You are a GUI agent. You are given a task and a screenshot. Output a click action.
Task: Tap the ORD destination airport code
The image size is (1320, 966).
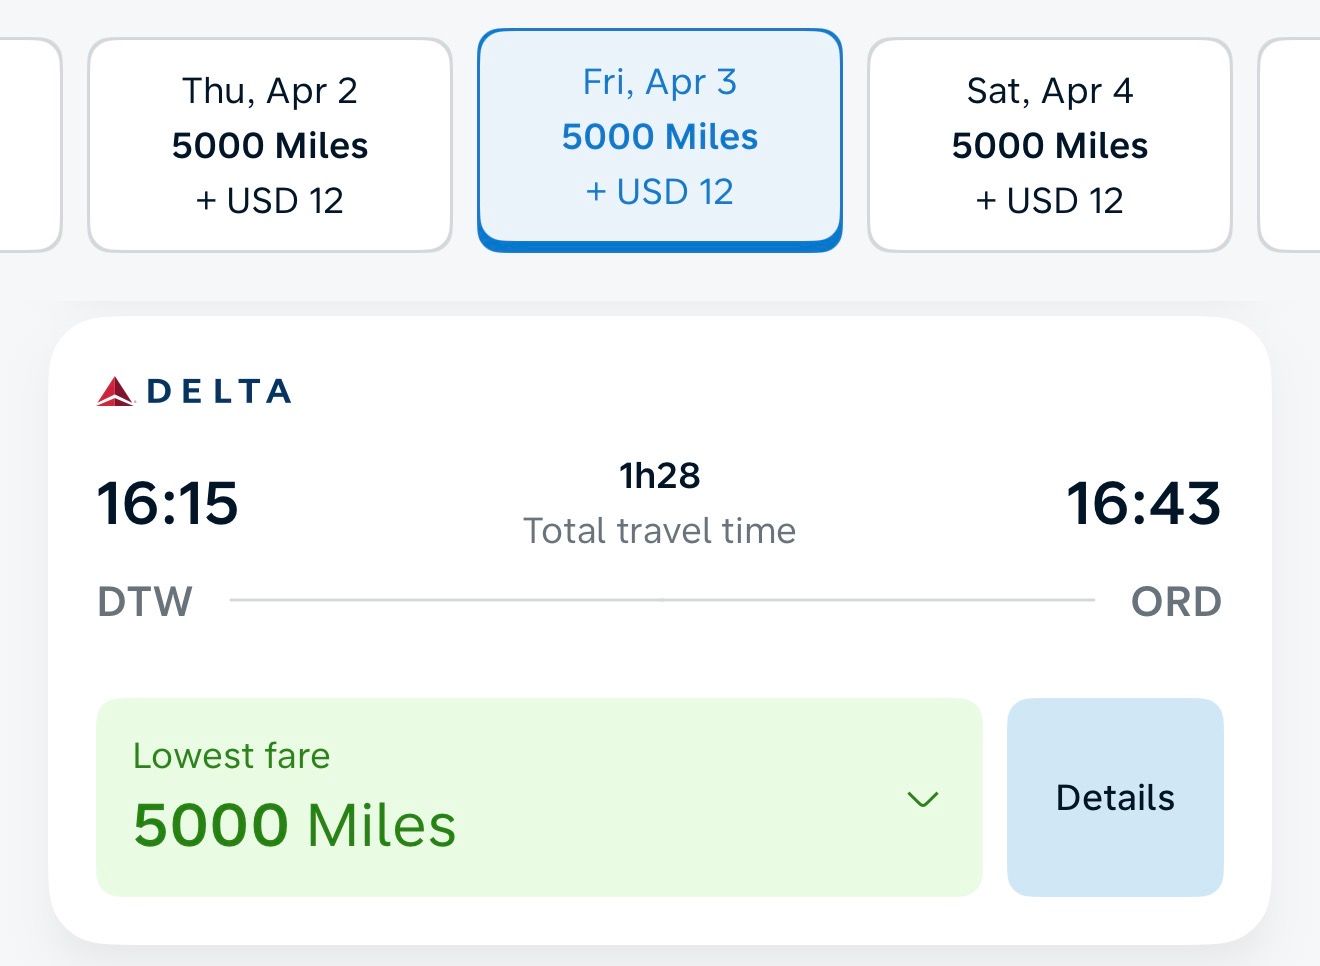point(1176,602)
